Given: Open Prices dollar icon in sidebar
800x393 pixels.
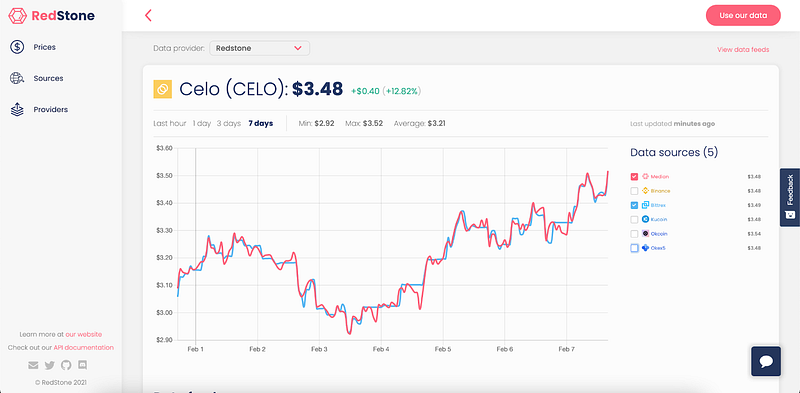Looking at the screenshot, I should tap(17, 47).
